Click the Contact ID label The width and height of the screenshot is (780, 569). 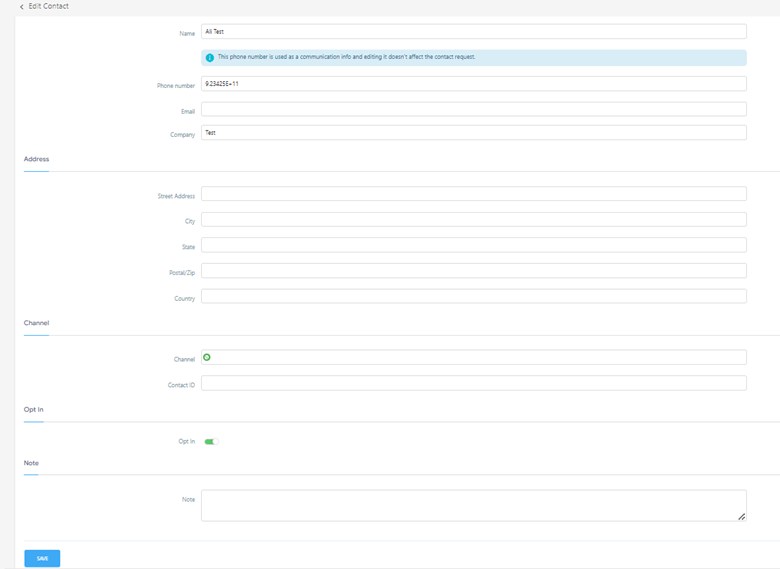181,385
